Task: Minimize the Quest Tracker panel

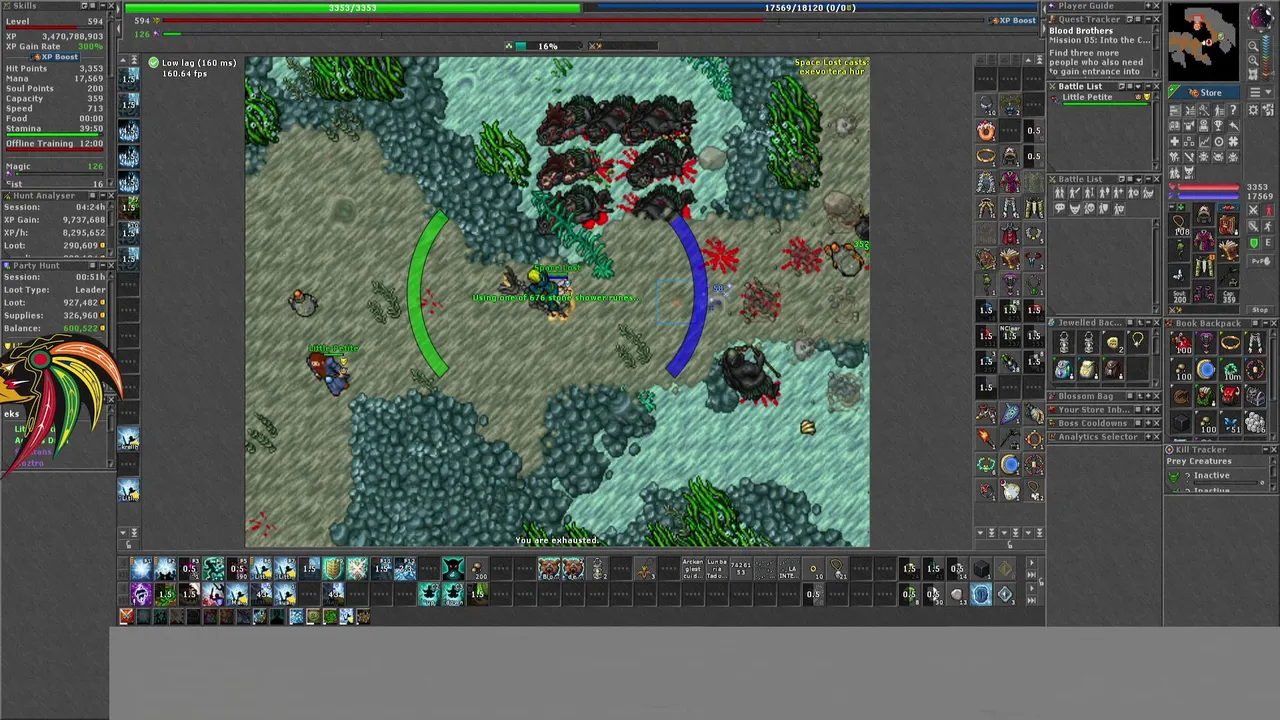Action: (1148, 19)
